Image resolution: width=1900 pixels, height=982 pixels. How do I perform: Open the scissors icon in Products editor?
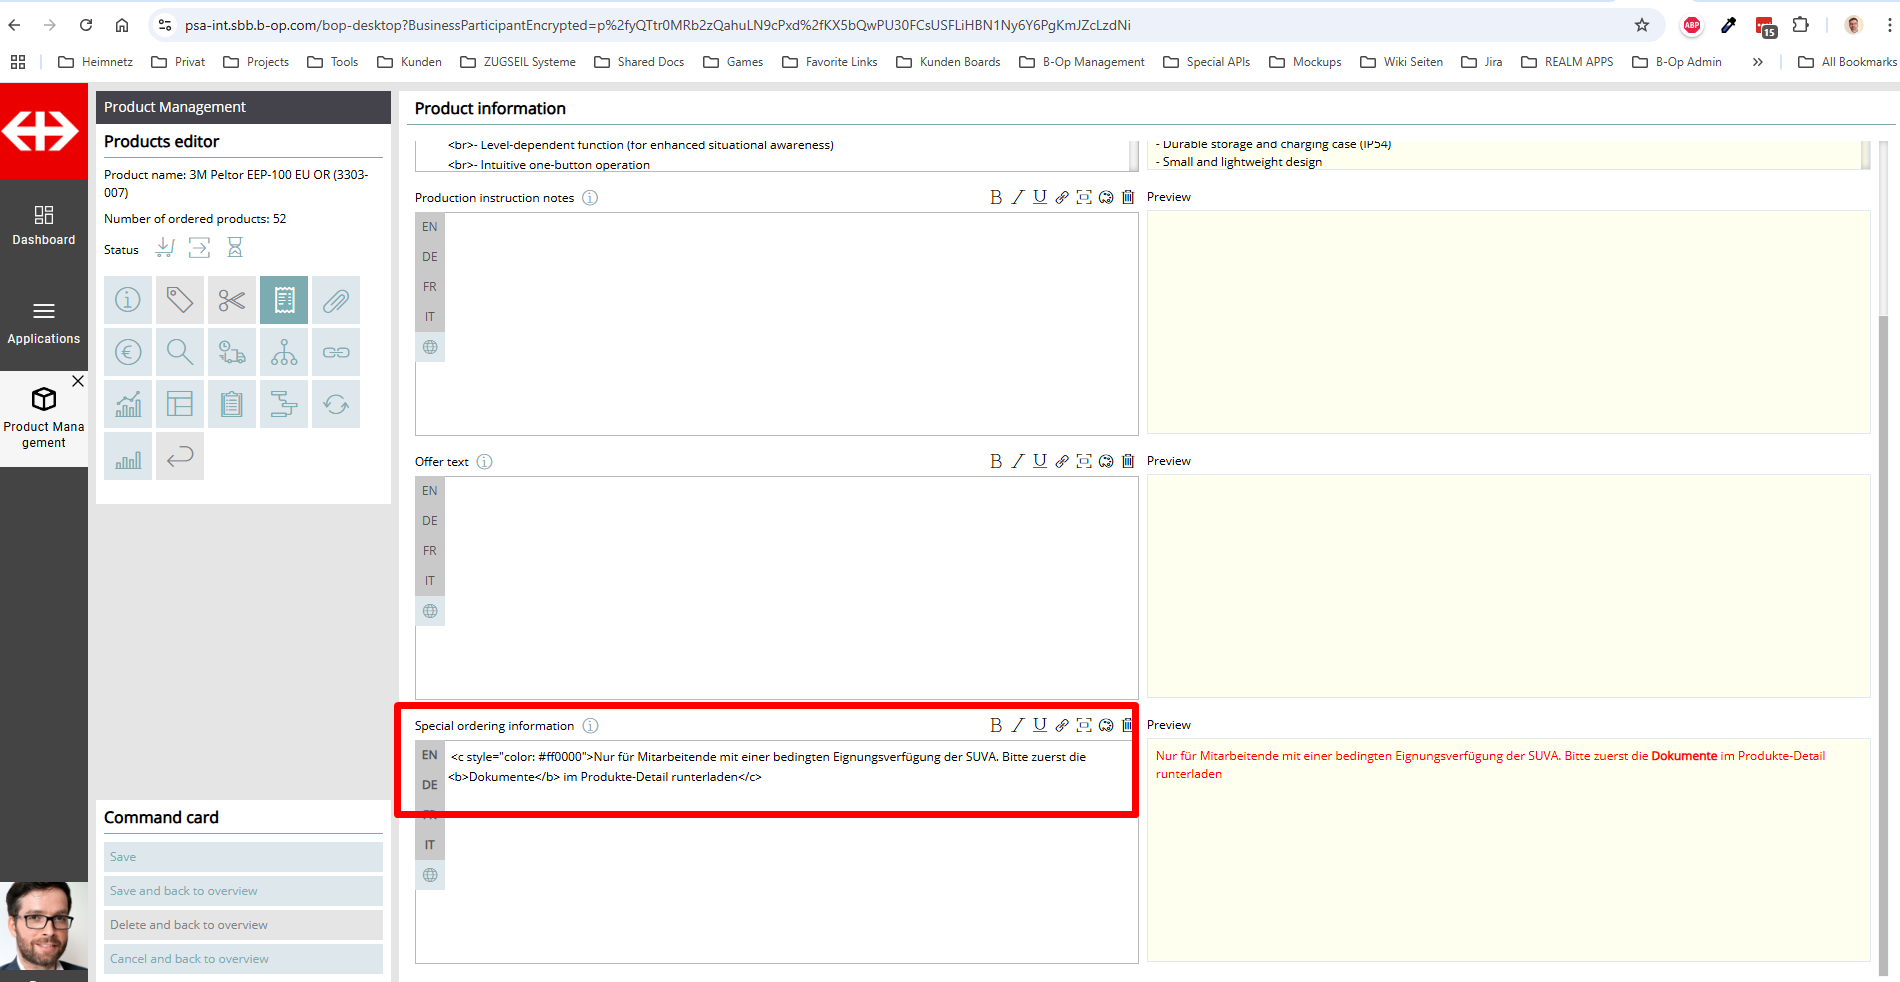232,300
